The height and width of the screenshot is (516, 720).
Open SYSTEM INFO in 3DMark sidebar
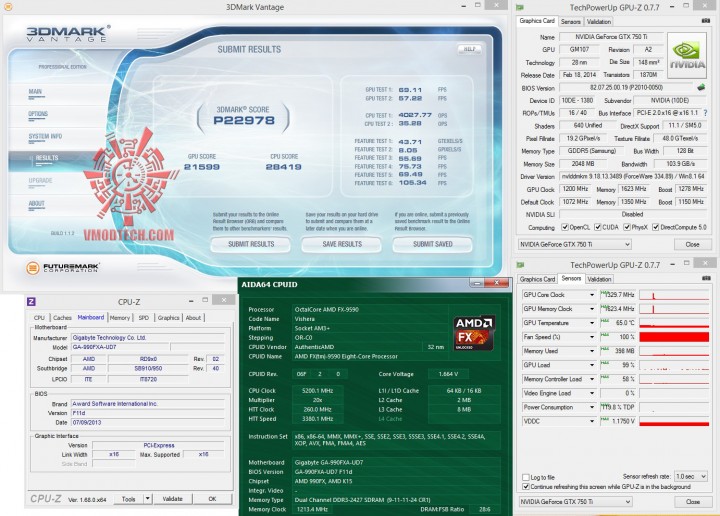tap(45, 138)
